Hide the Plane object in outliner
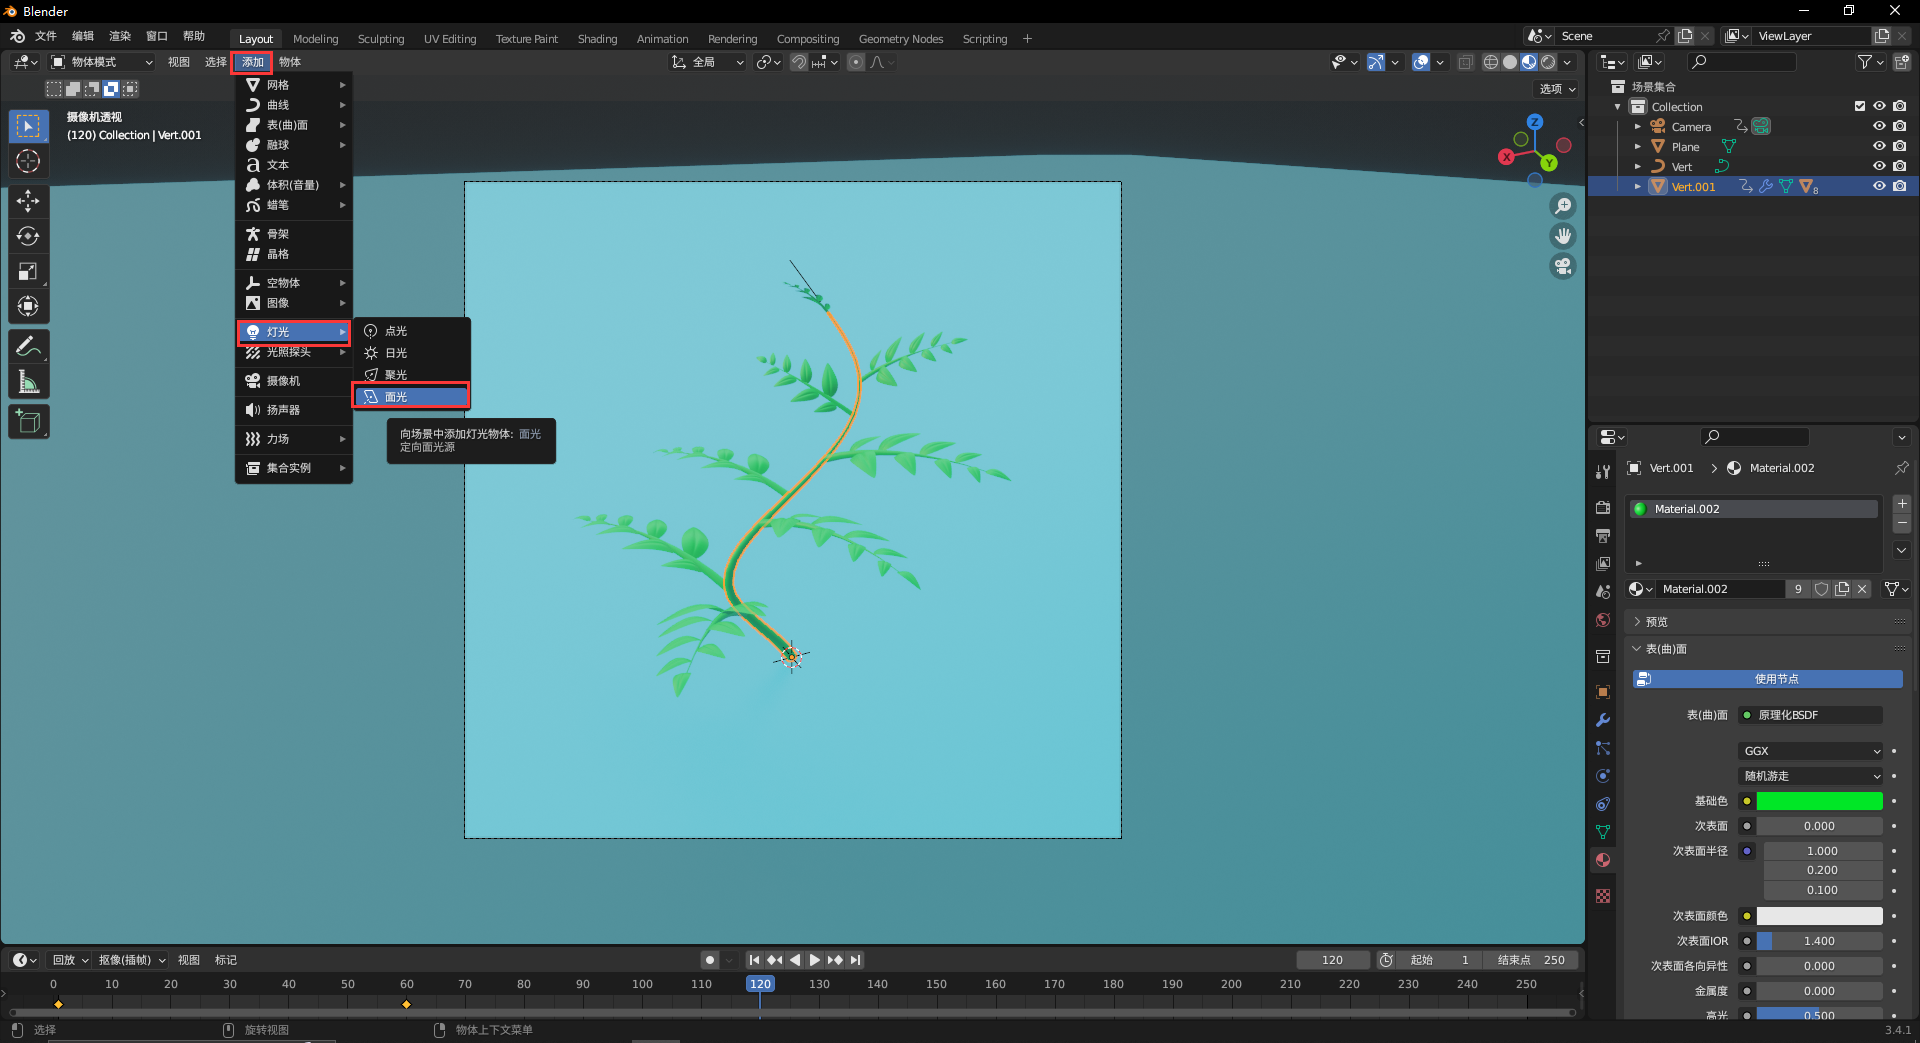1920x1043 pixels. (x=1879, y=146)
